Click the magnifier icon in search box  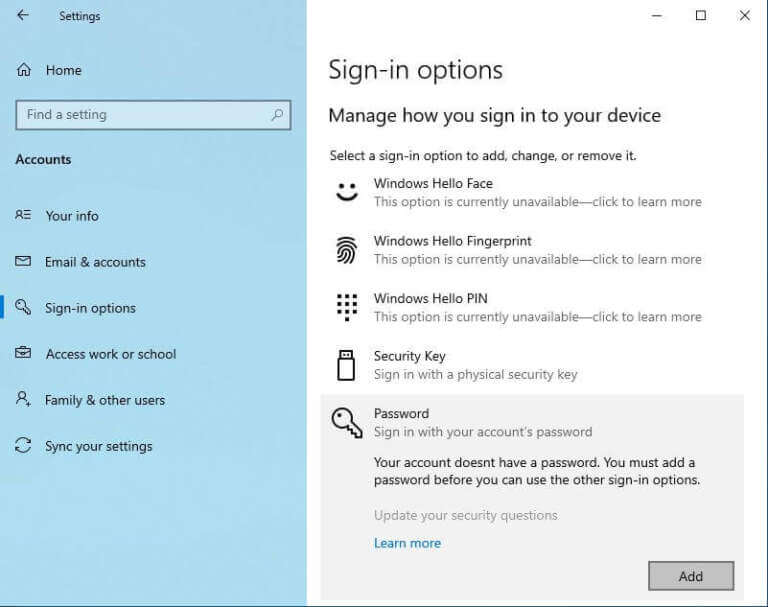[277, 115]
